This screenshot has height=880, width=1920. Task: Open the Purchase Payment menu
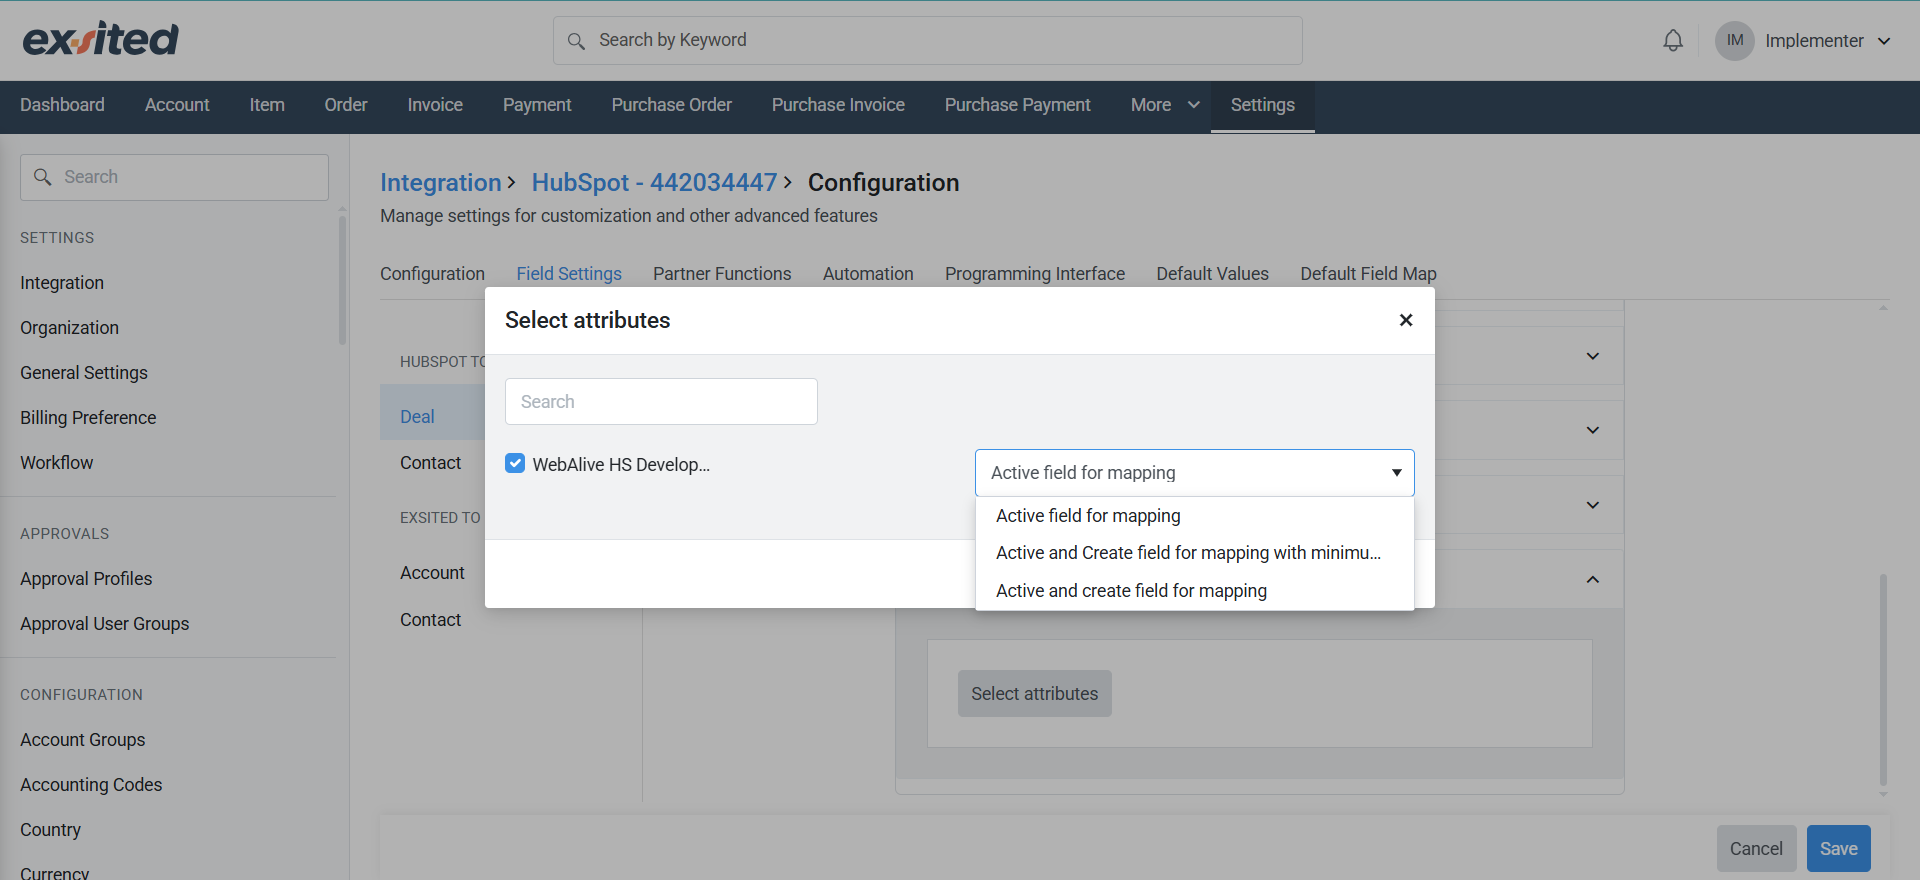point(1018,105)
